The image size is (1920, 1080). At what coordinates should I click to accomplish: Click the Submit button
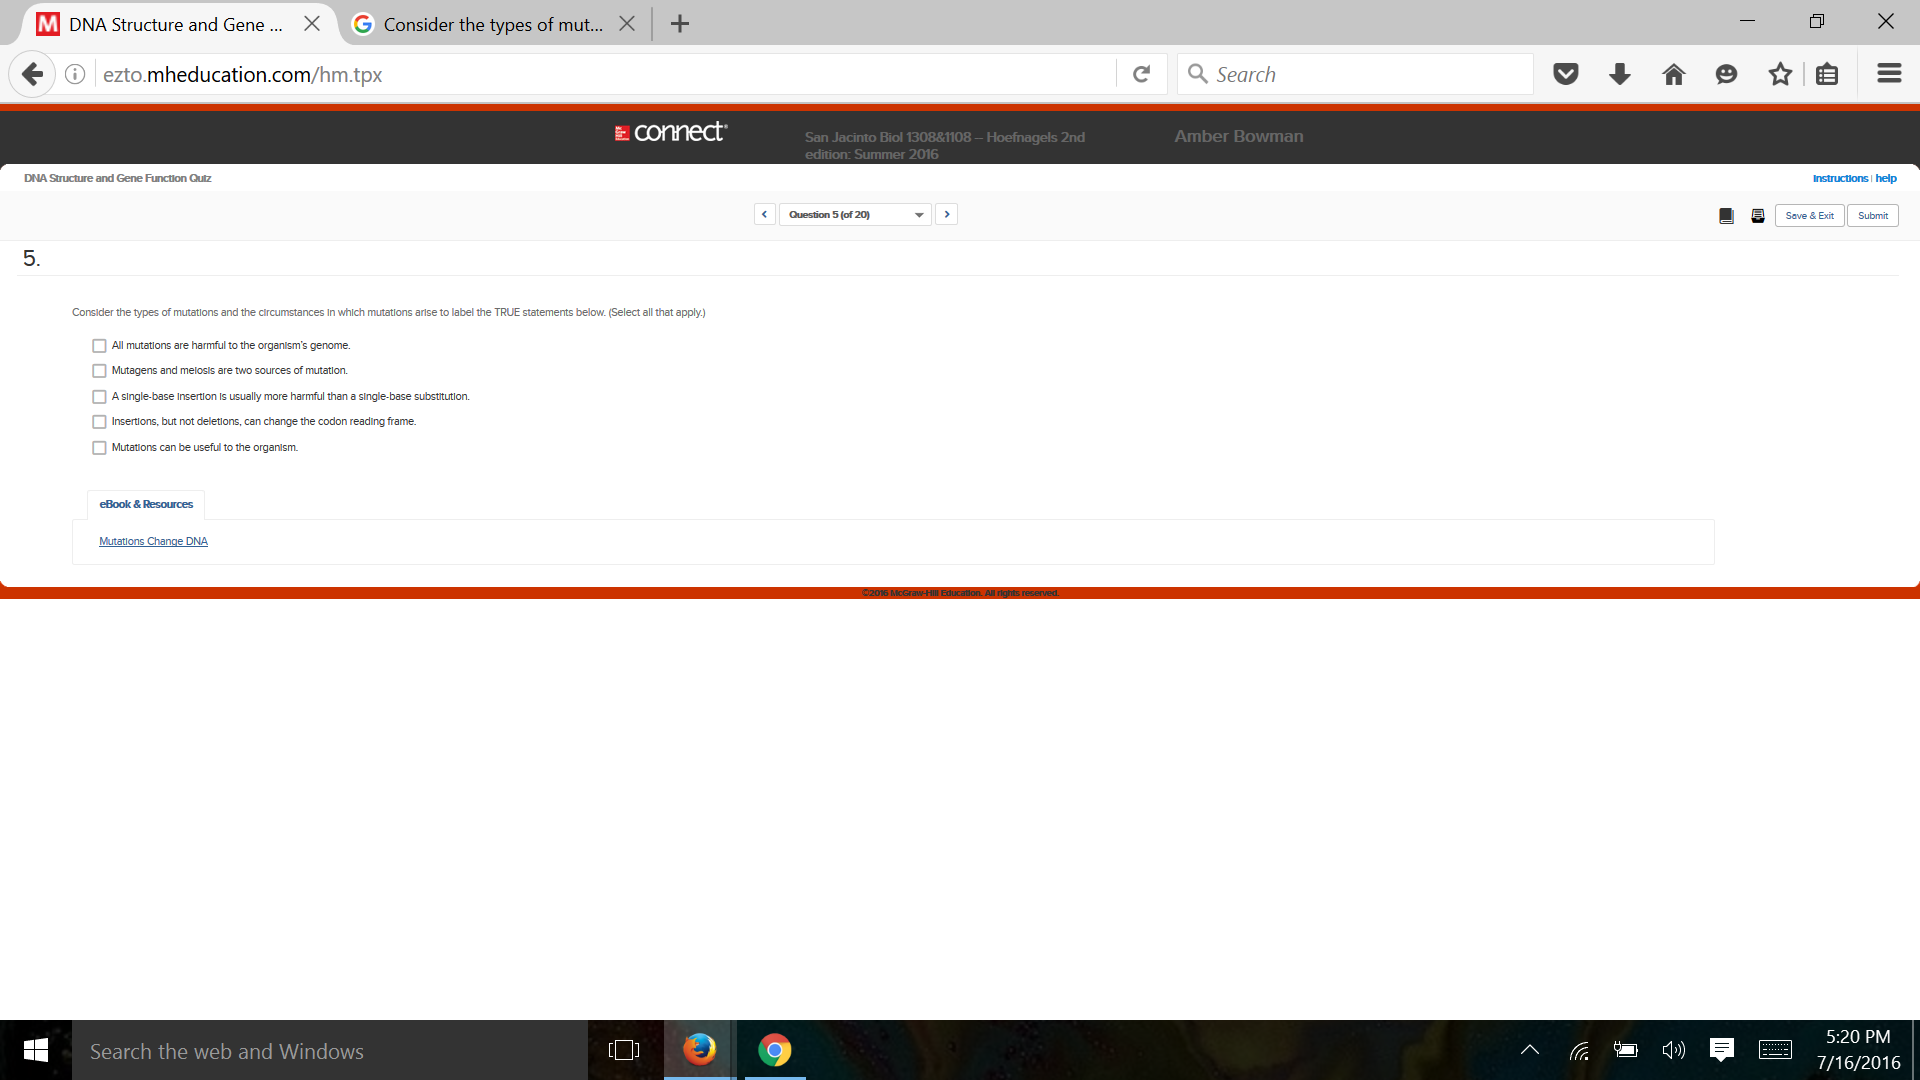point(1872,216)
